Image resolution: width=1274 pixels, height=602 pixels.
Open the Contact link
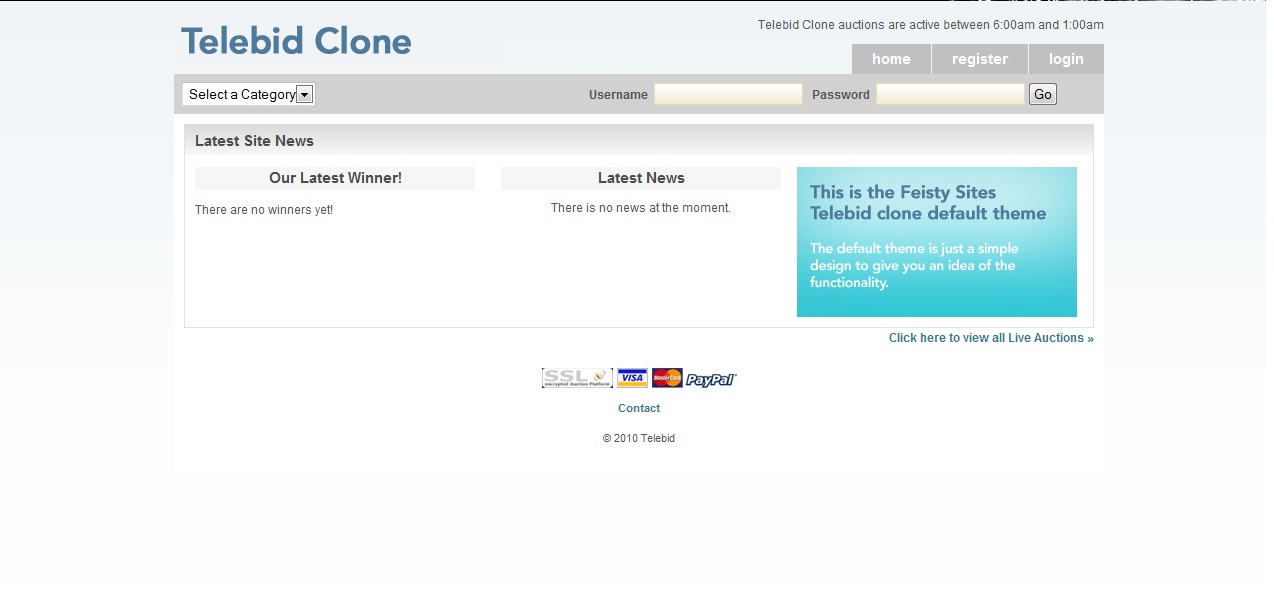639,408
